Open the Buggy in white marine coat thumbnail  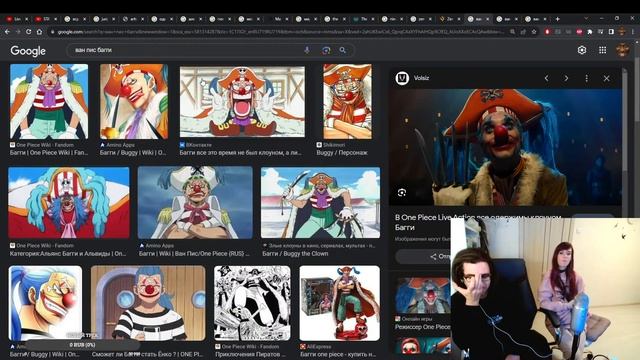tap(195, 202)
